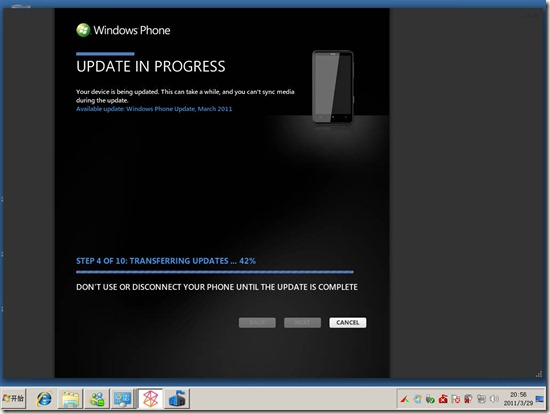The image size is (550, 414).
Task: Launch Internet Explorer from the taskbar
Action: (44, 399)
